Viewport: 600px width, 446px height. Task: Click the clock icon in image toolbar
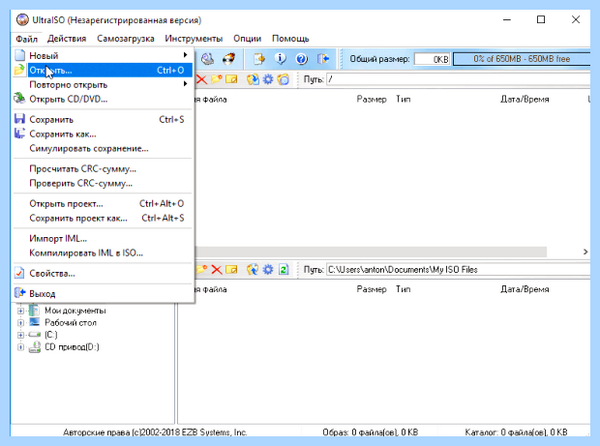283,79
